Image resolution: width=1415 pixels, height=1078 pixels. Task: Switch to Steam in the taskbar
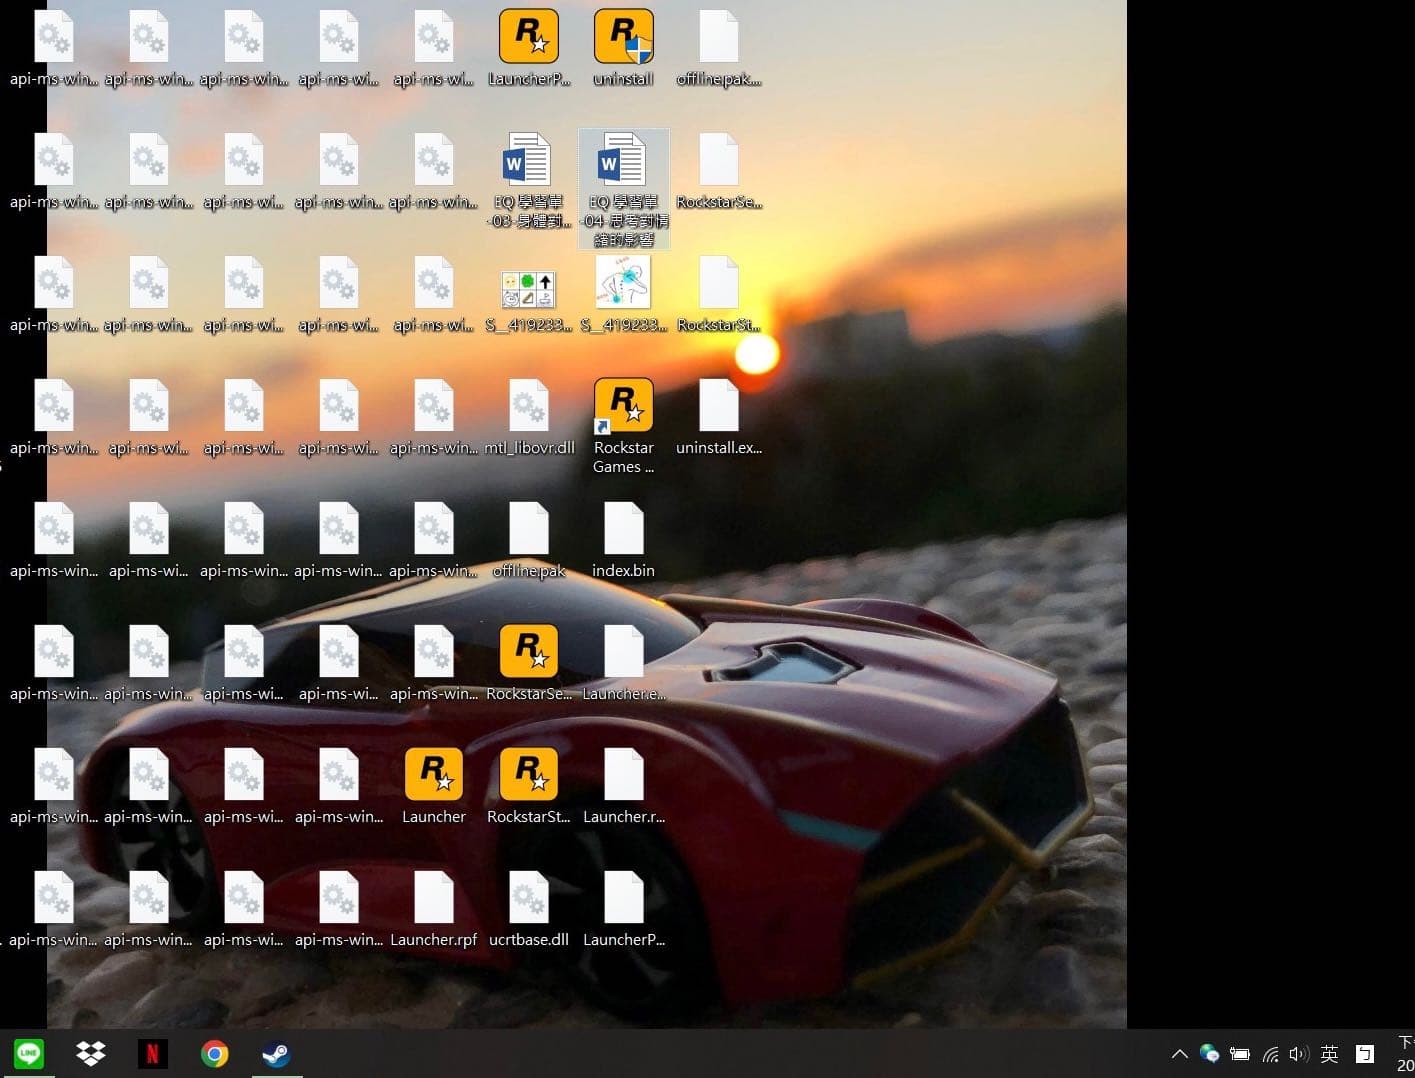(x=277, y=1053)
